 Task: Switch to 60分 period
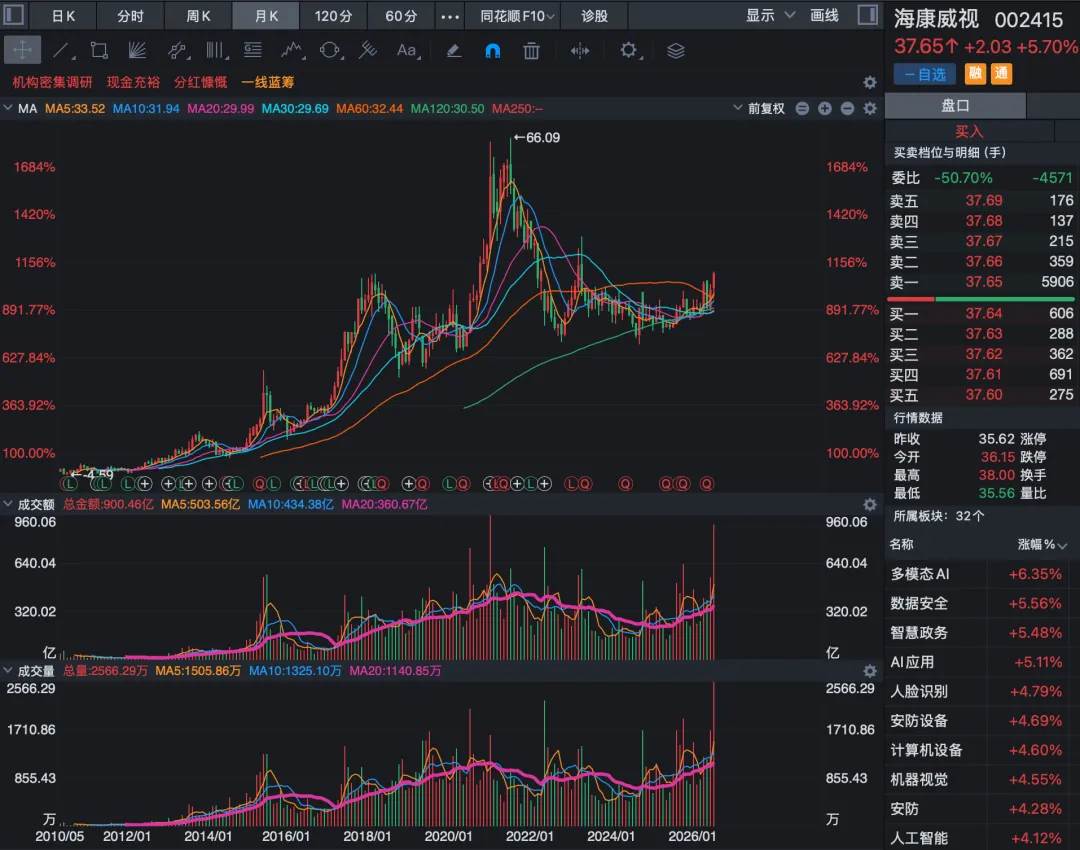tap(401, 15)
